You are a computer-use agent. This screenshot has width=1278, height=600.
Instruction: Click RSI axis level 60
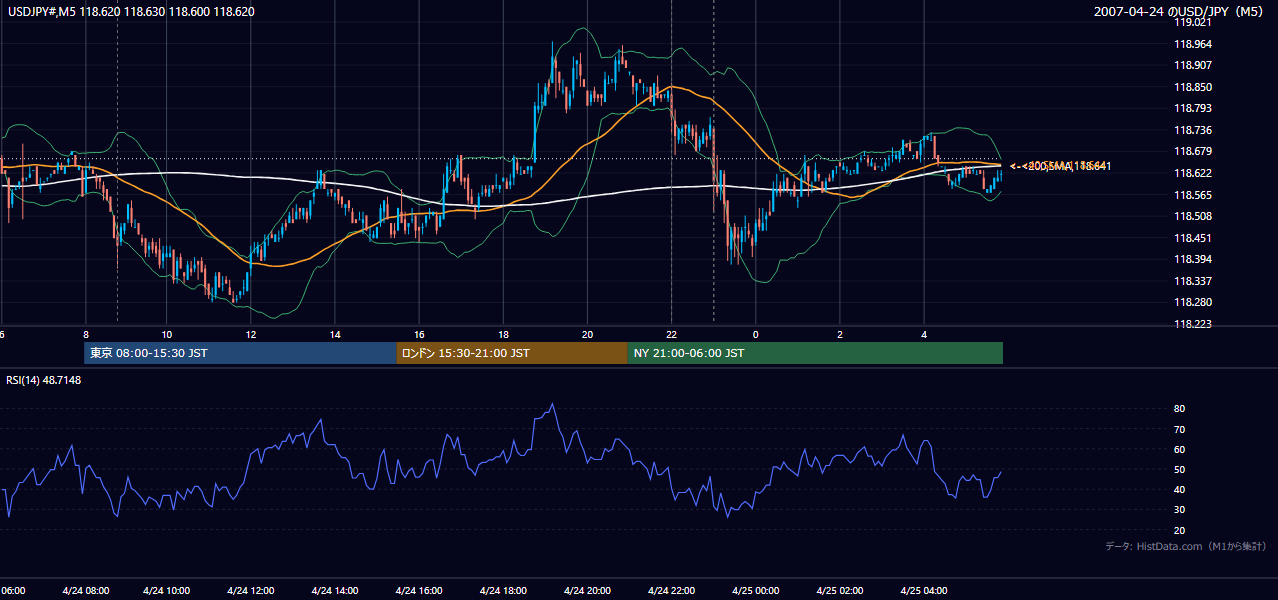[1180, 449]
